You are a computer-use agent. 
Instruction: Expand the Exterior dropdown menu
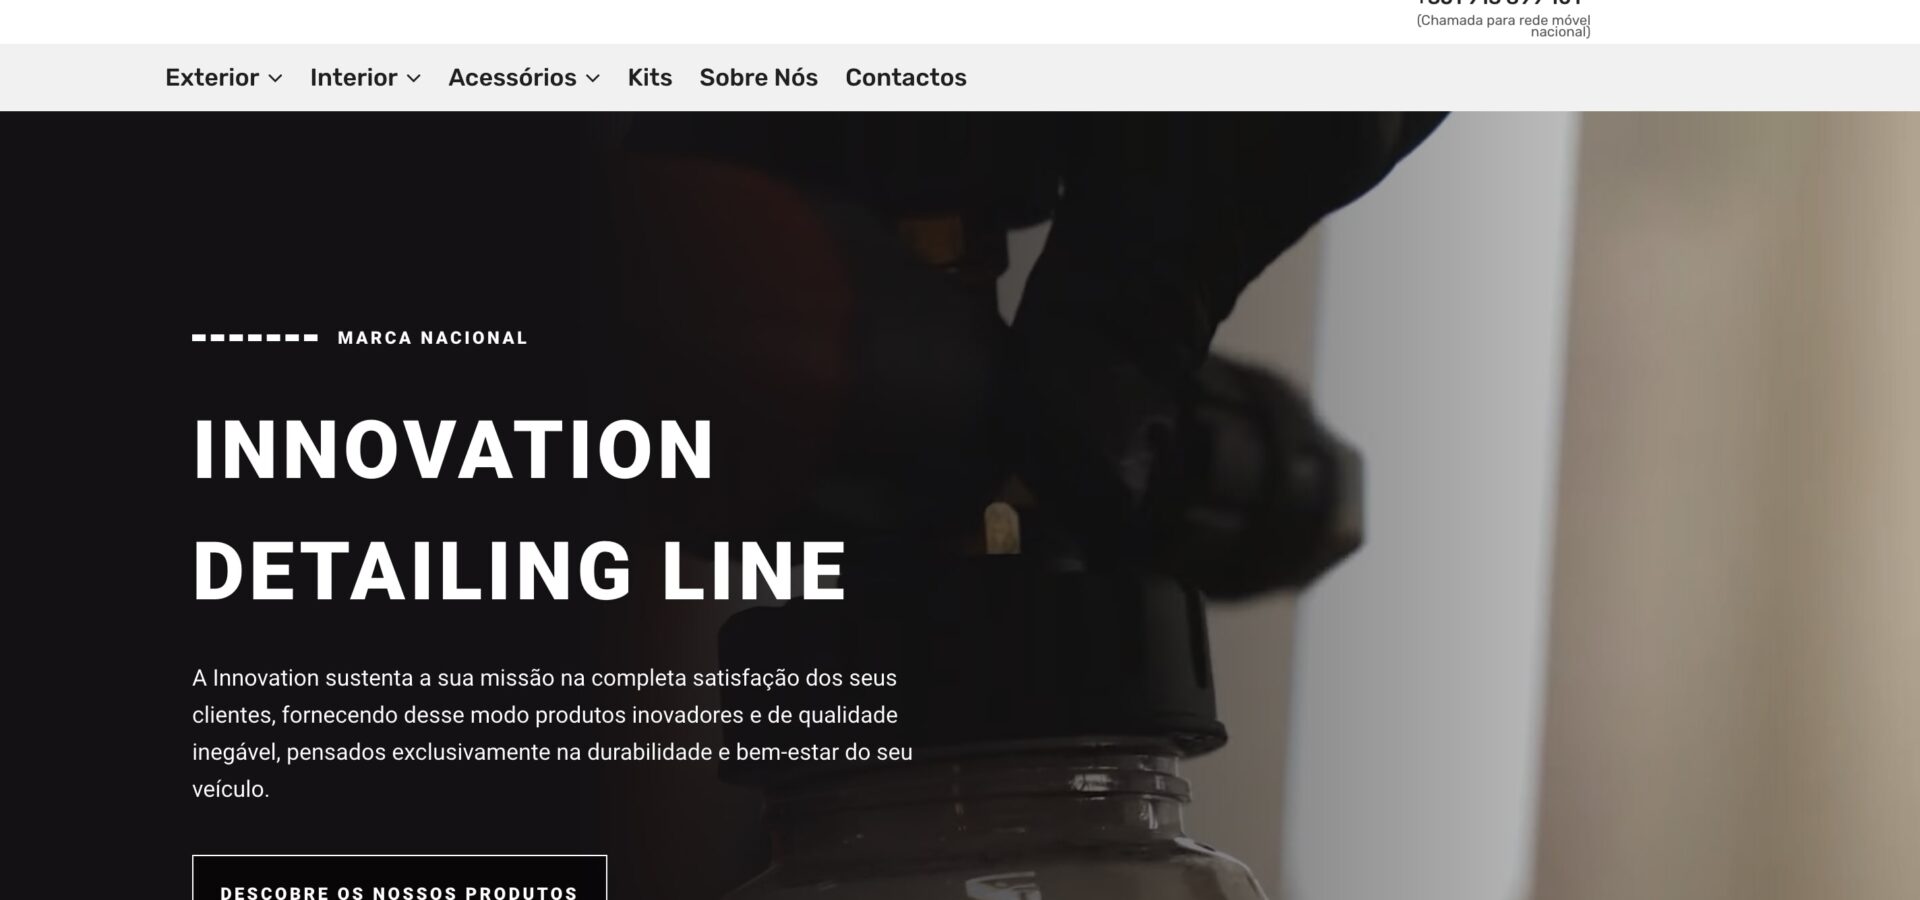coord(224,77)
